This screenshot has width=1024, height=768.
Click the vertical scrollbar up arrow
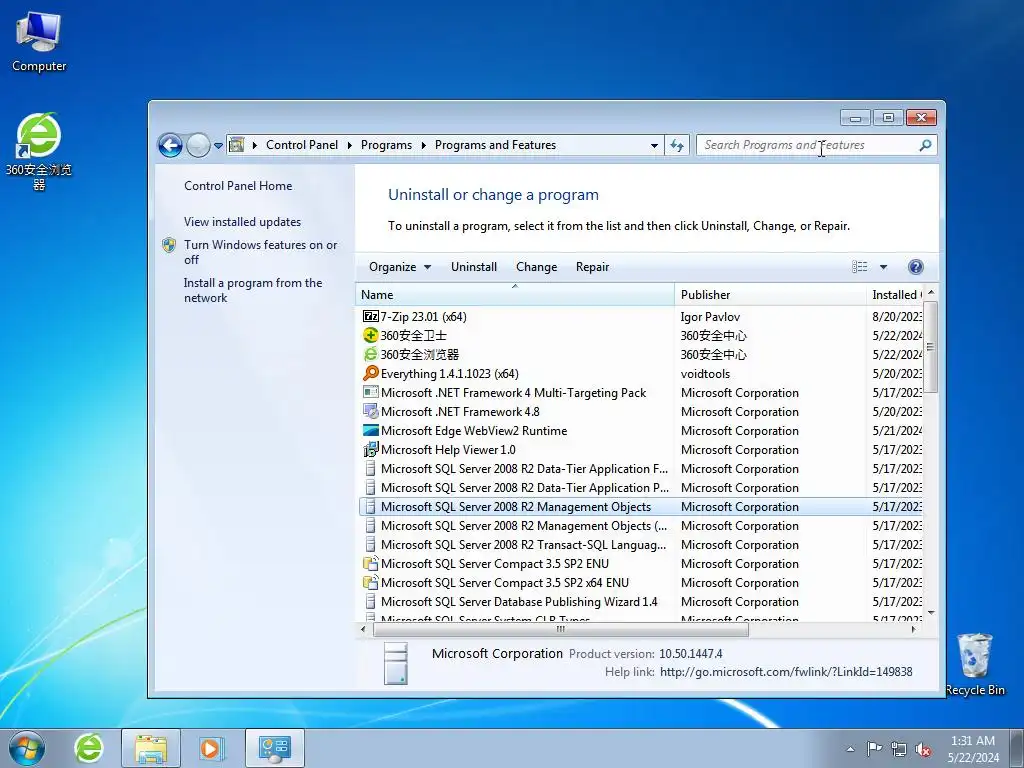931,292
